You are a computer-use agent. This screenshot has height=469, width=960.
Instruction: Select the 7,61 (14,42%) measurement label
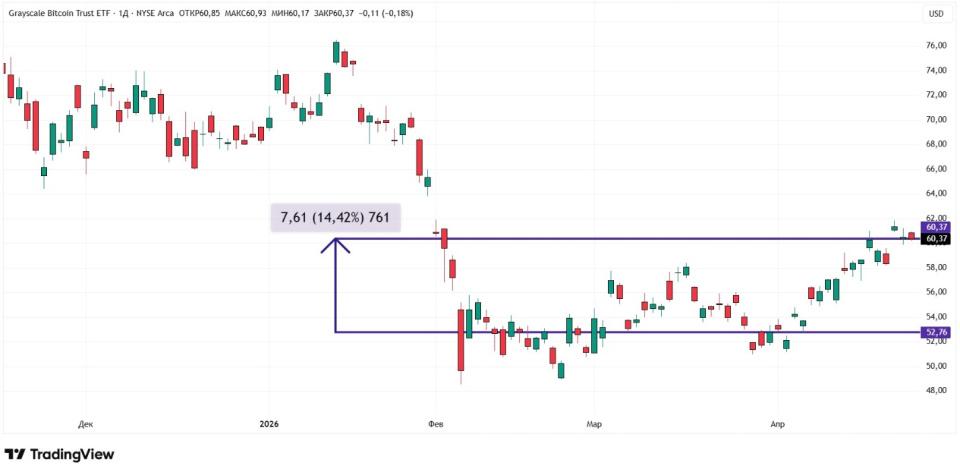(335, 219)
